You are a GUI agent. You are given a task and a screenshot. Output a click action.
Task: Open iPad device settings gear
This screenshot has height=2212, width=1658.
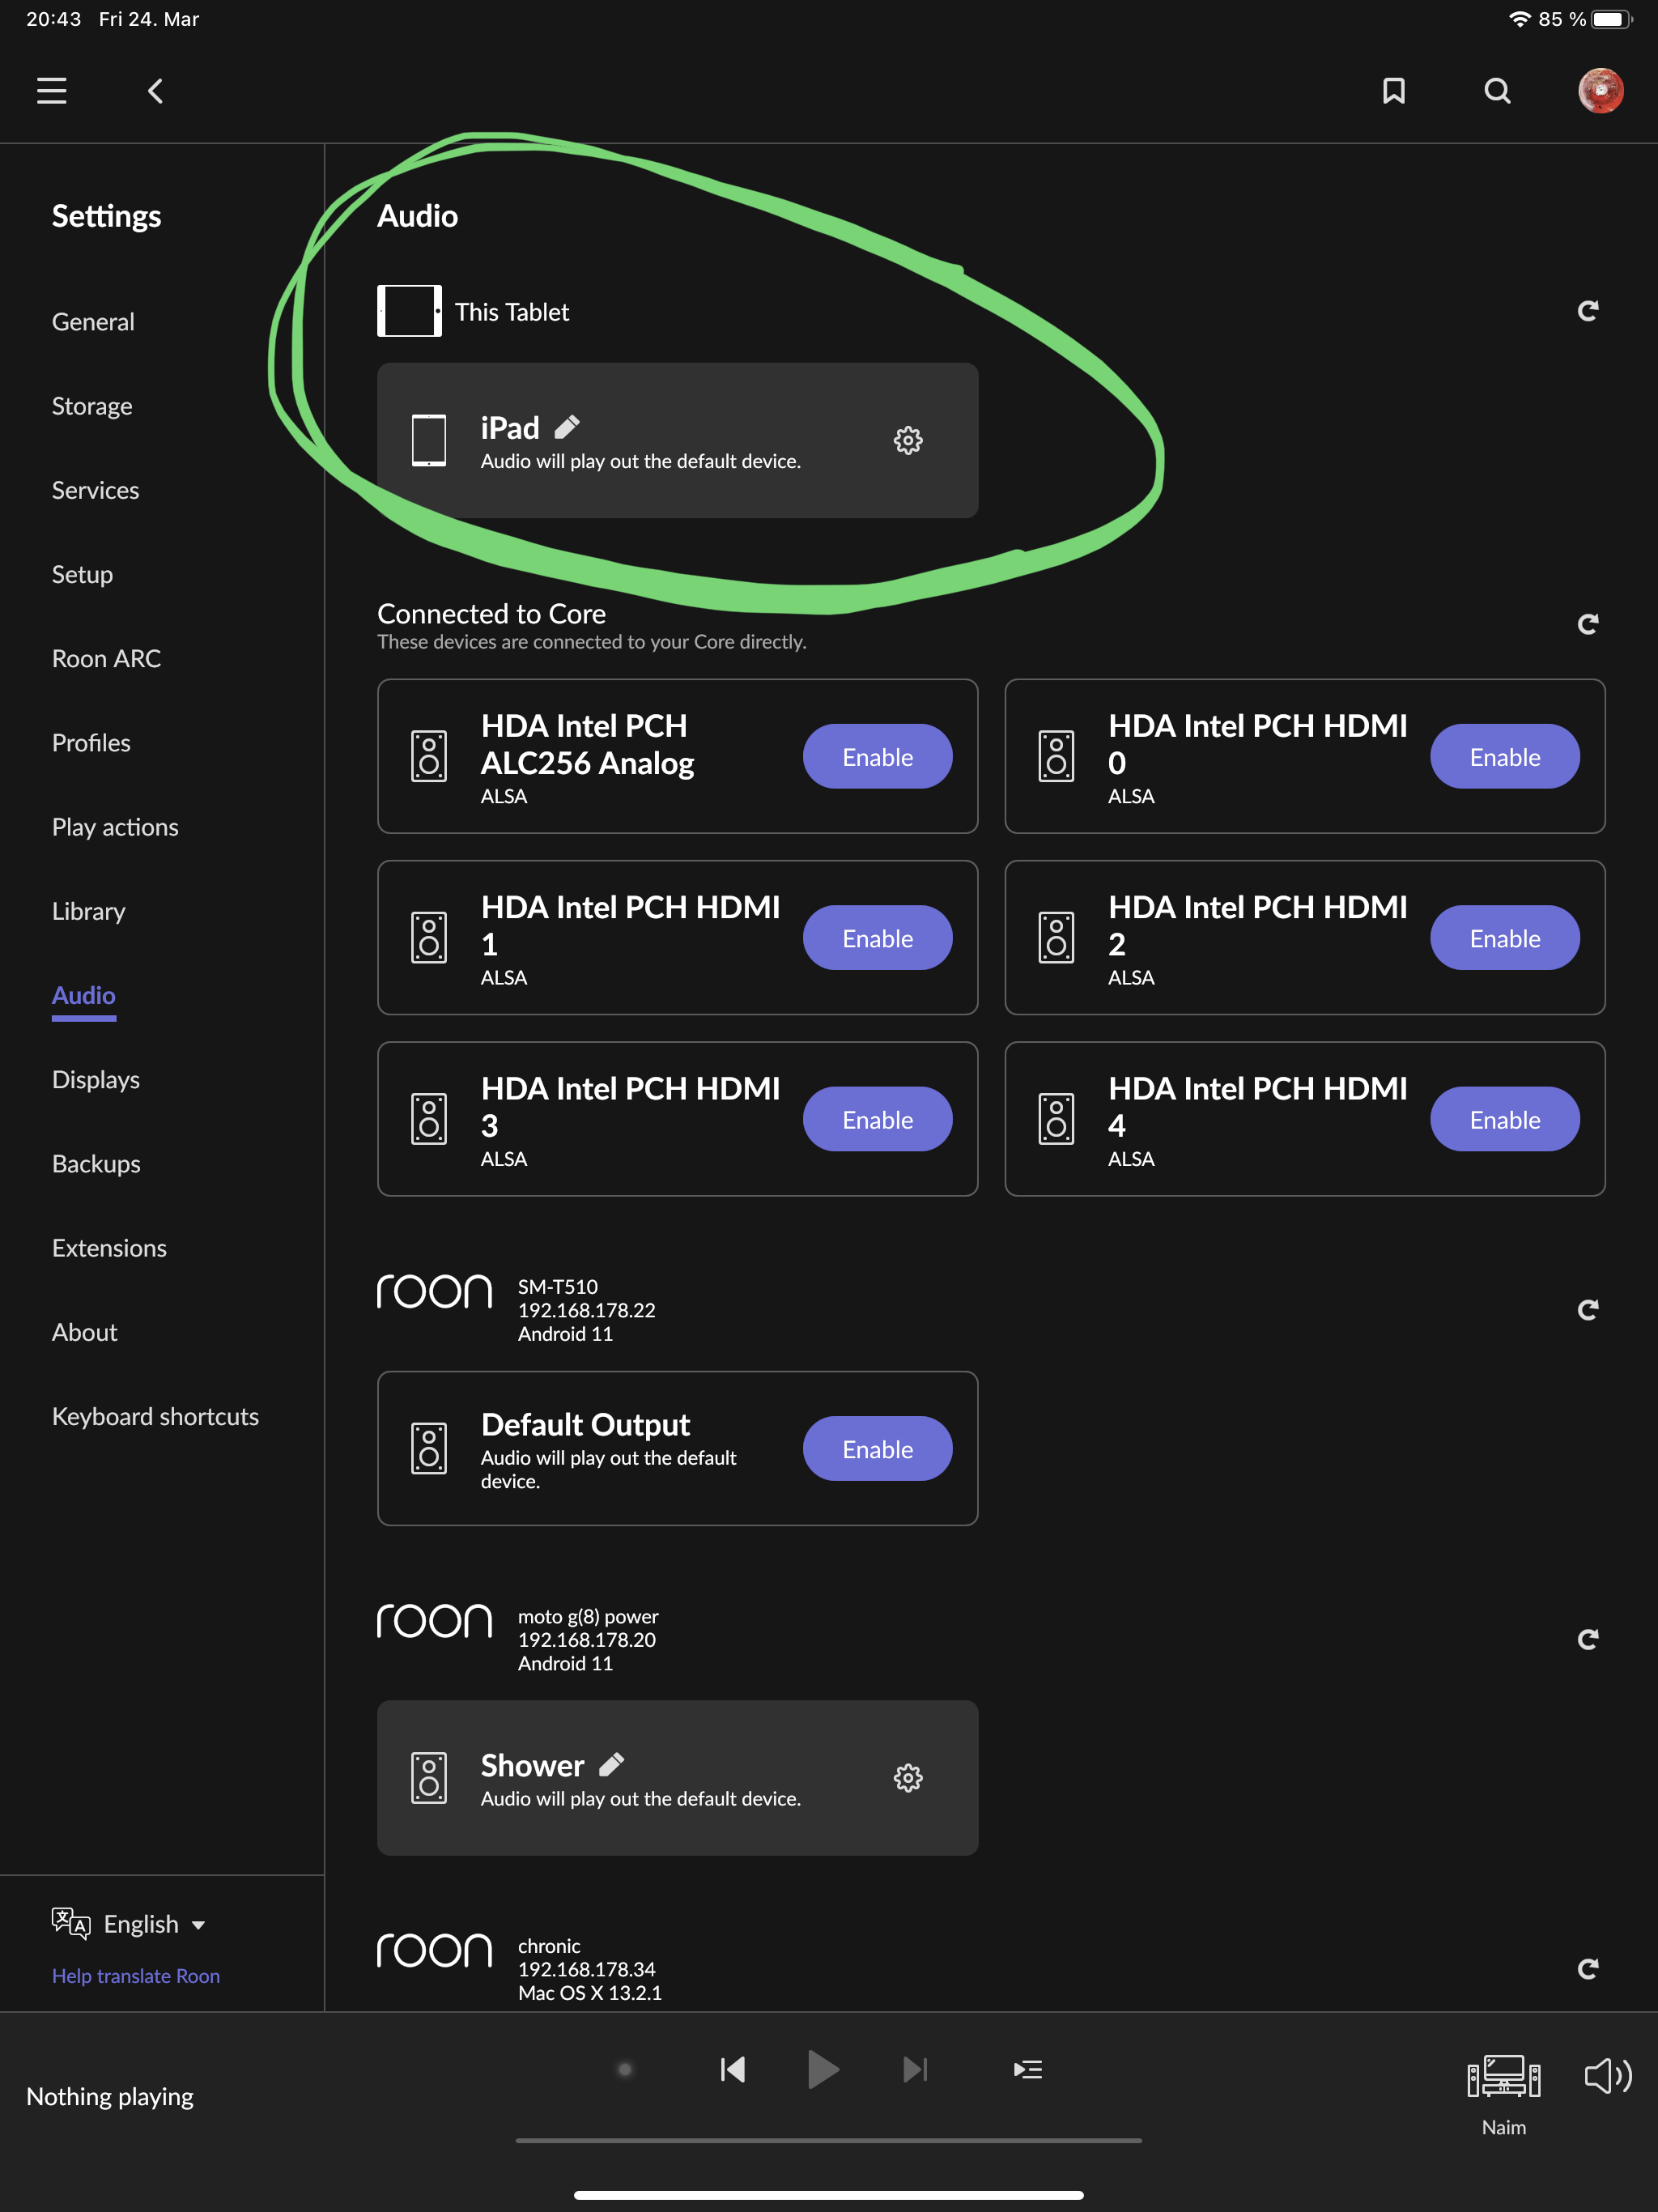907,440
